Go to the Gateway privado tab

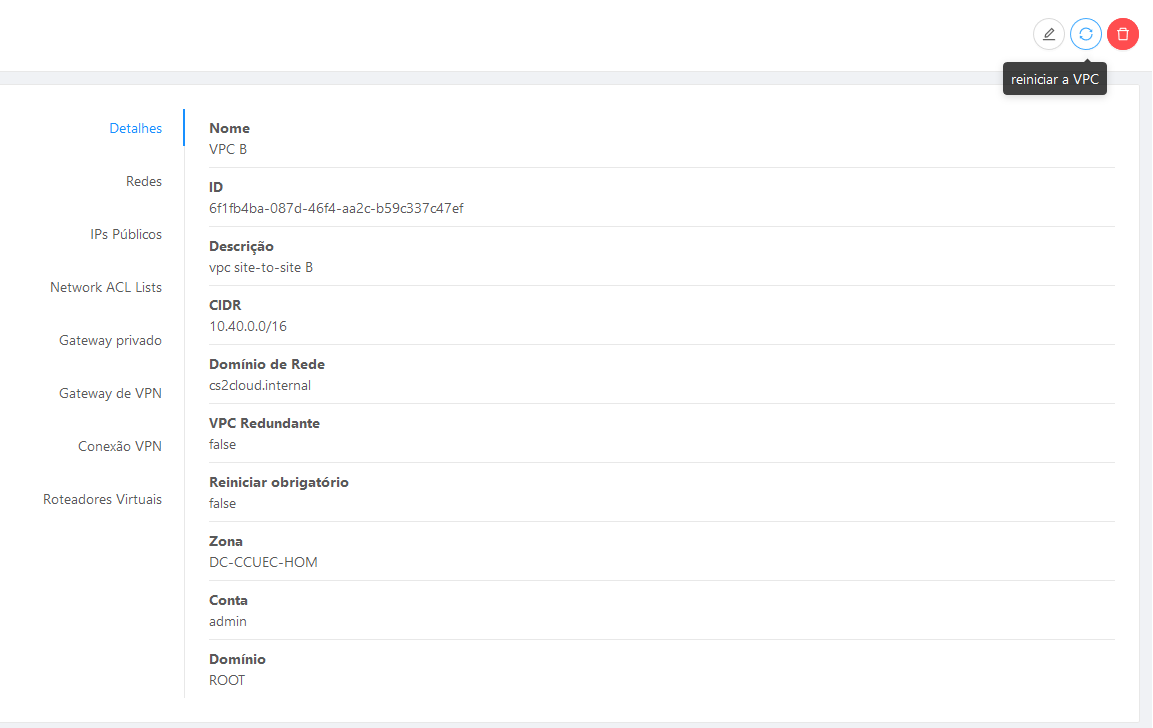(x=110, y=340)
